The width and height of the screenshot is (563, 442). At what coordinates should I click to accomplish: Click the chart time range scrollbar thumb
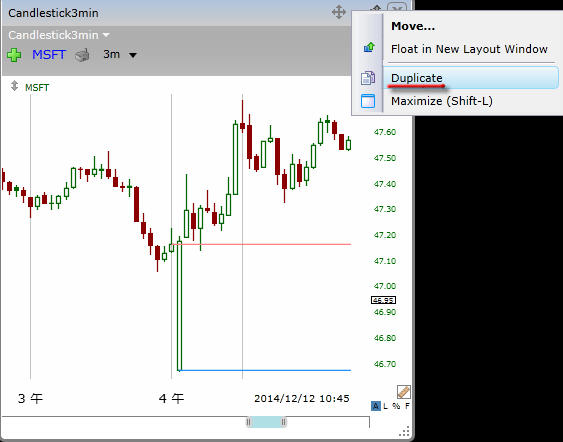point(266,422)
